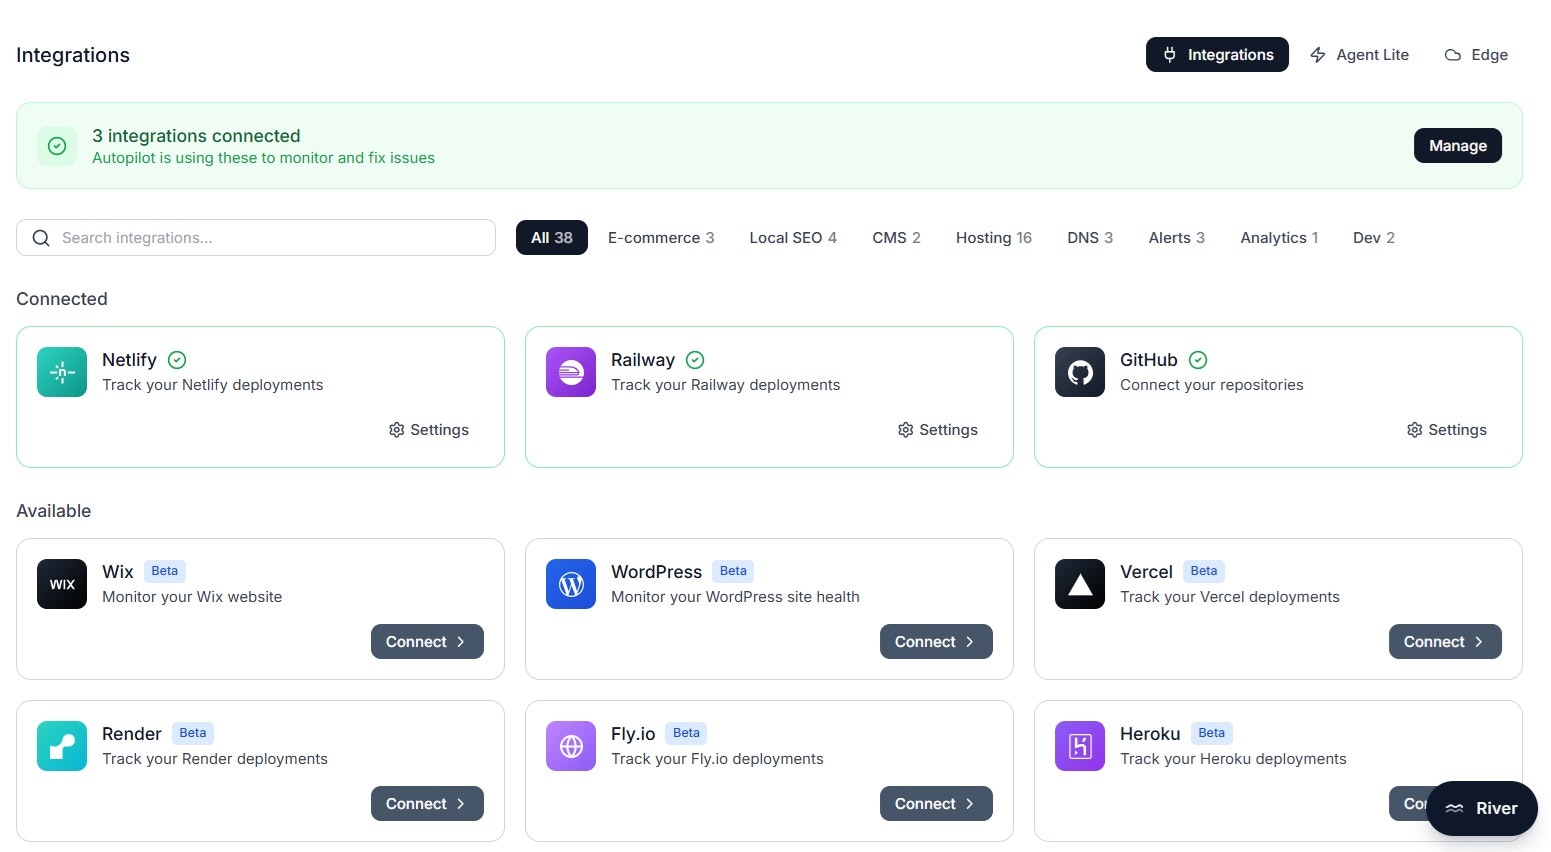Screen dimensions: 1551x852
Task: Click the Wix logo icon
Action: pyautogui.click(x=62, y=584)
